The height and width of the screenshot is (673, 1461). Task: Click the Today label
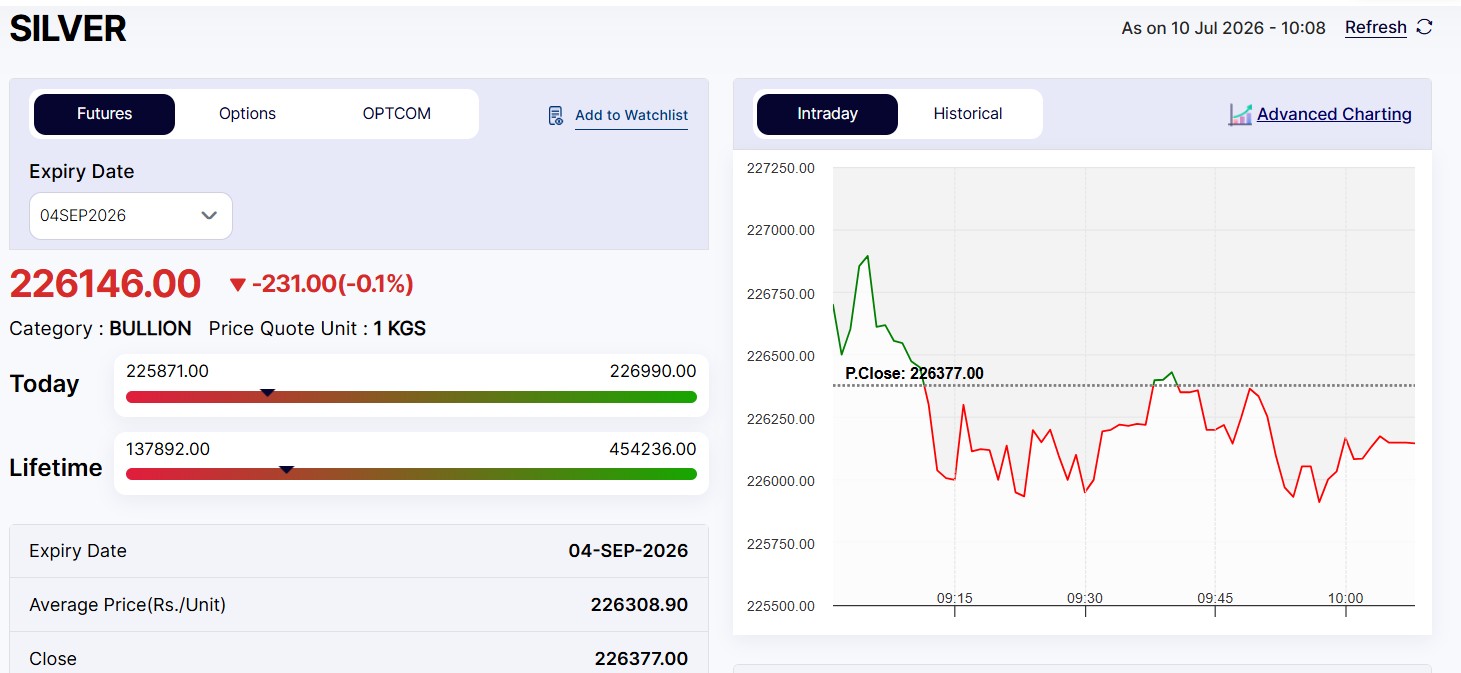pos(44,384)
